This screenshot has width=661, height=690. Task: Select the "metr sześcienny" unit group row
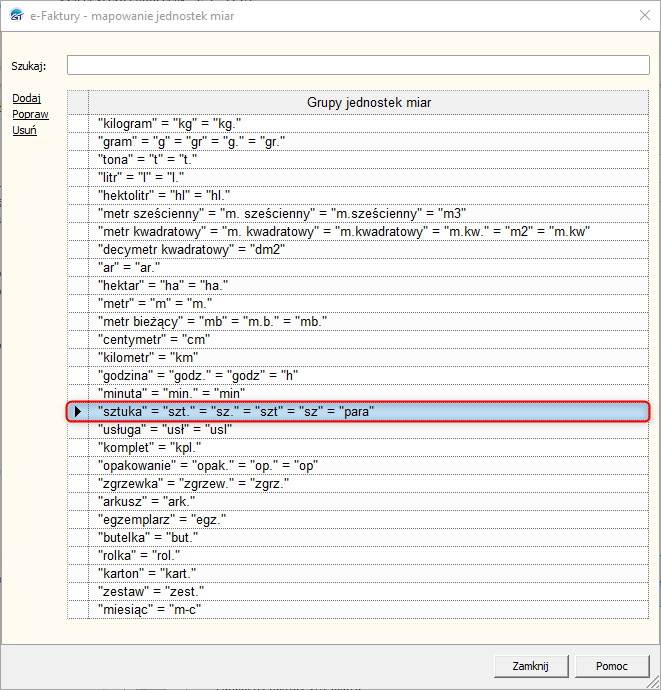pyautogui.click(x=282, y=213)
